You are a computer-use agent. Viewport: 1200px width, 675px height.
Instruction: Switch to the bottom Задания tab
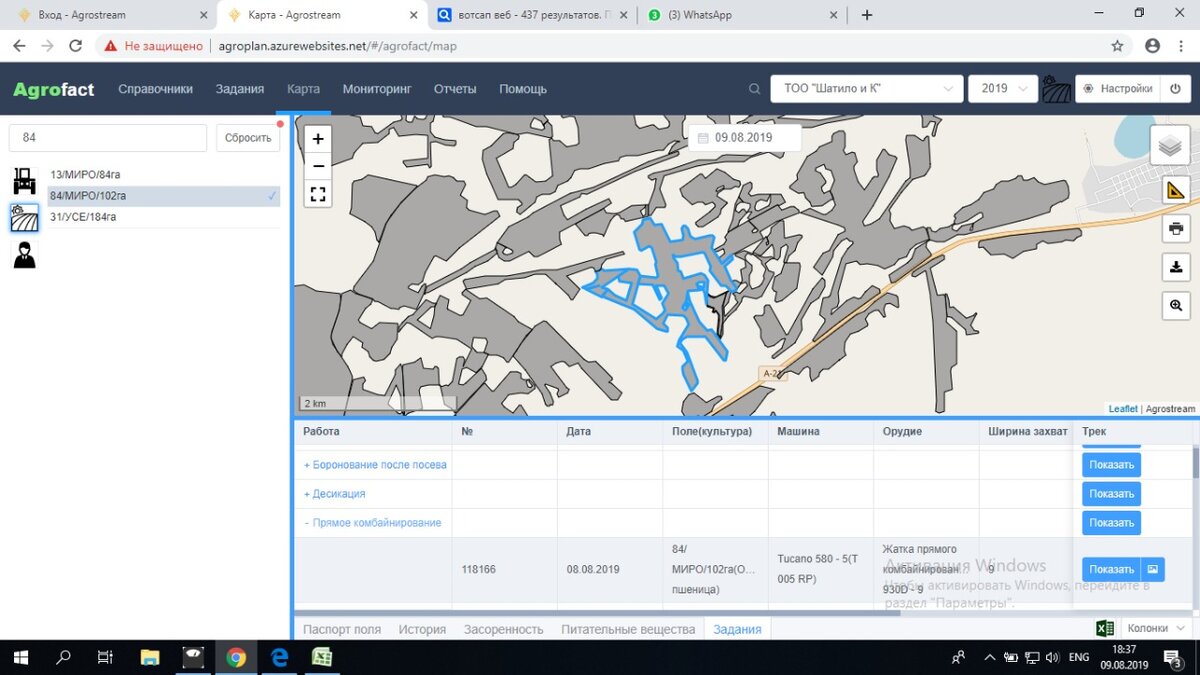pyautogui.click(x=737, y=629)
